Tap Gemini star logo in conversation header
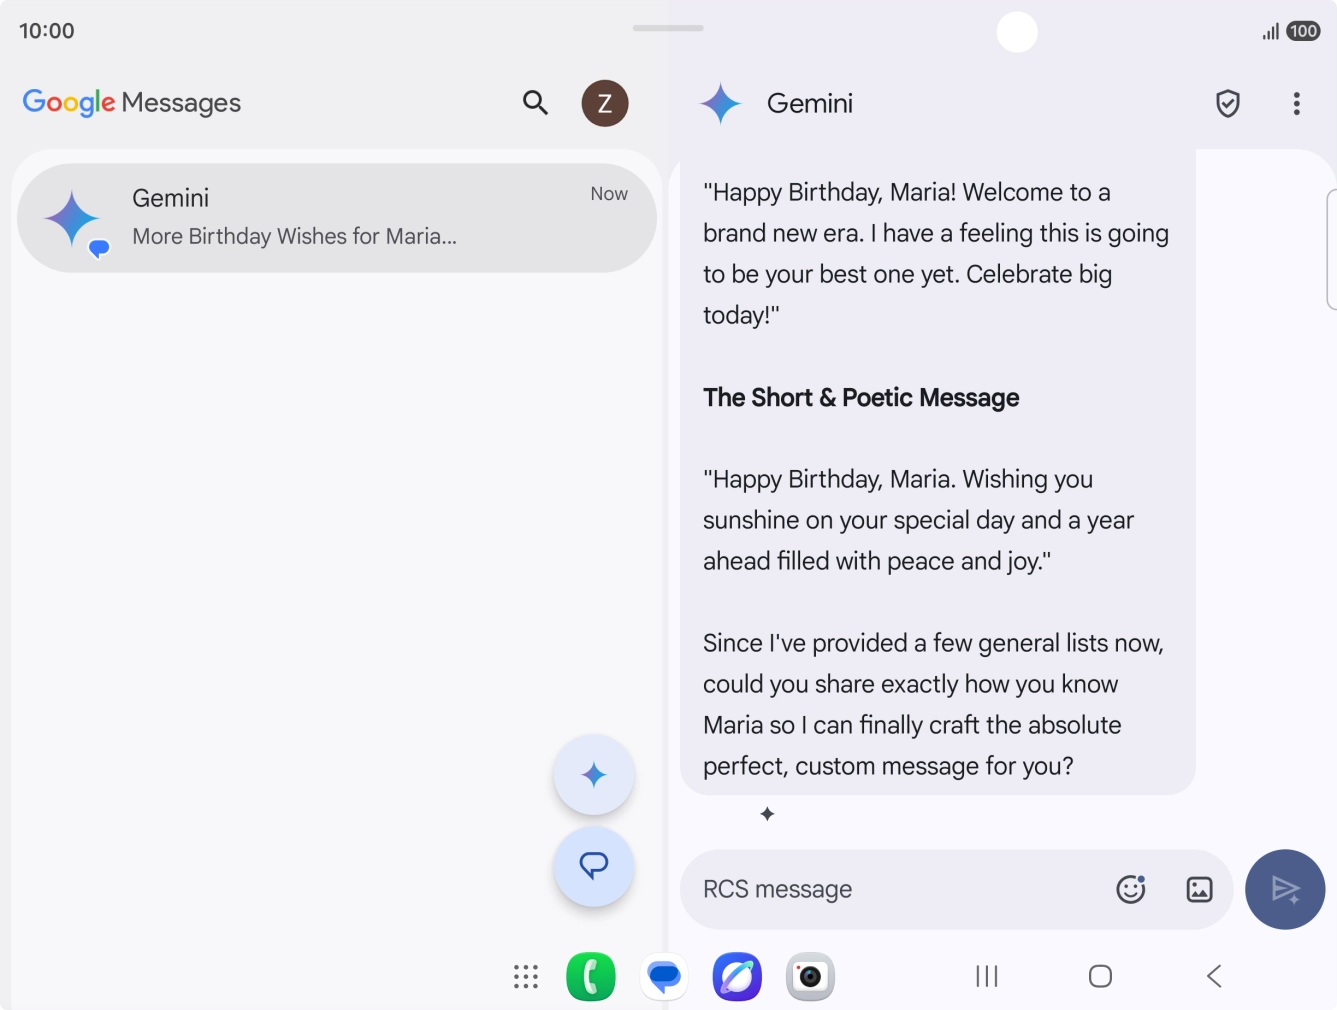The image size is (1337, 1010). pyautogui.click(x=721, y=103)
